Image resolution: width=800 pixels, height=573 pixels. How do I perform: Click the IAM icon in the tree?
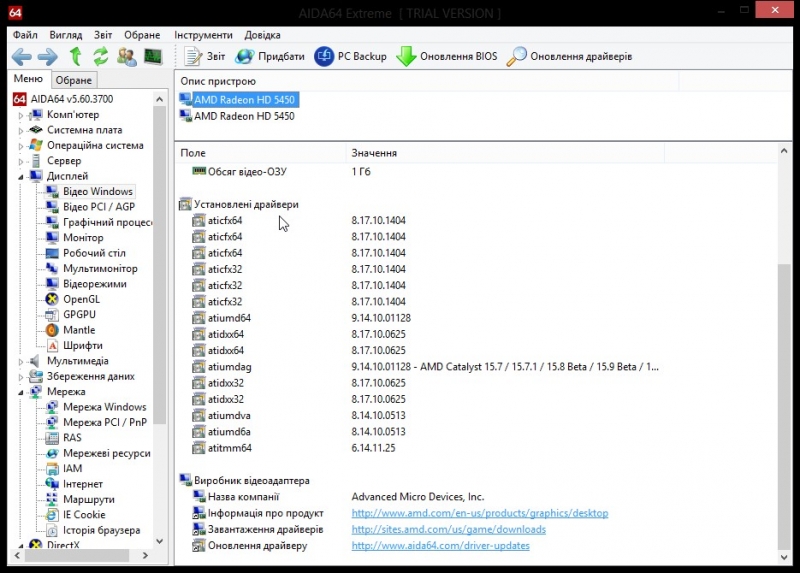[x=52, y=468]
